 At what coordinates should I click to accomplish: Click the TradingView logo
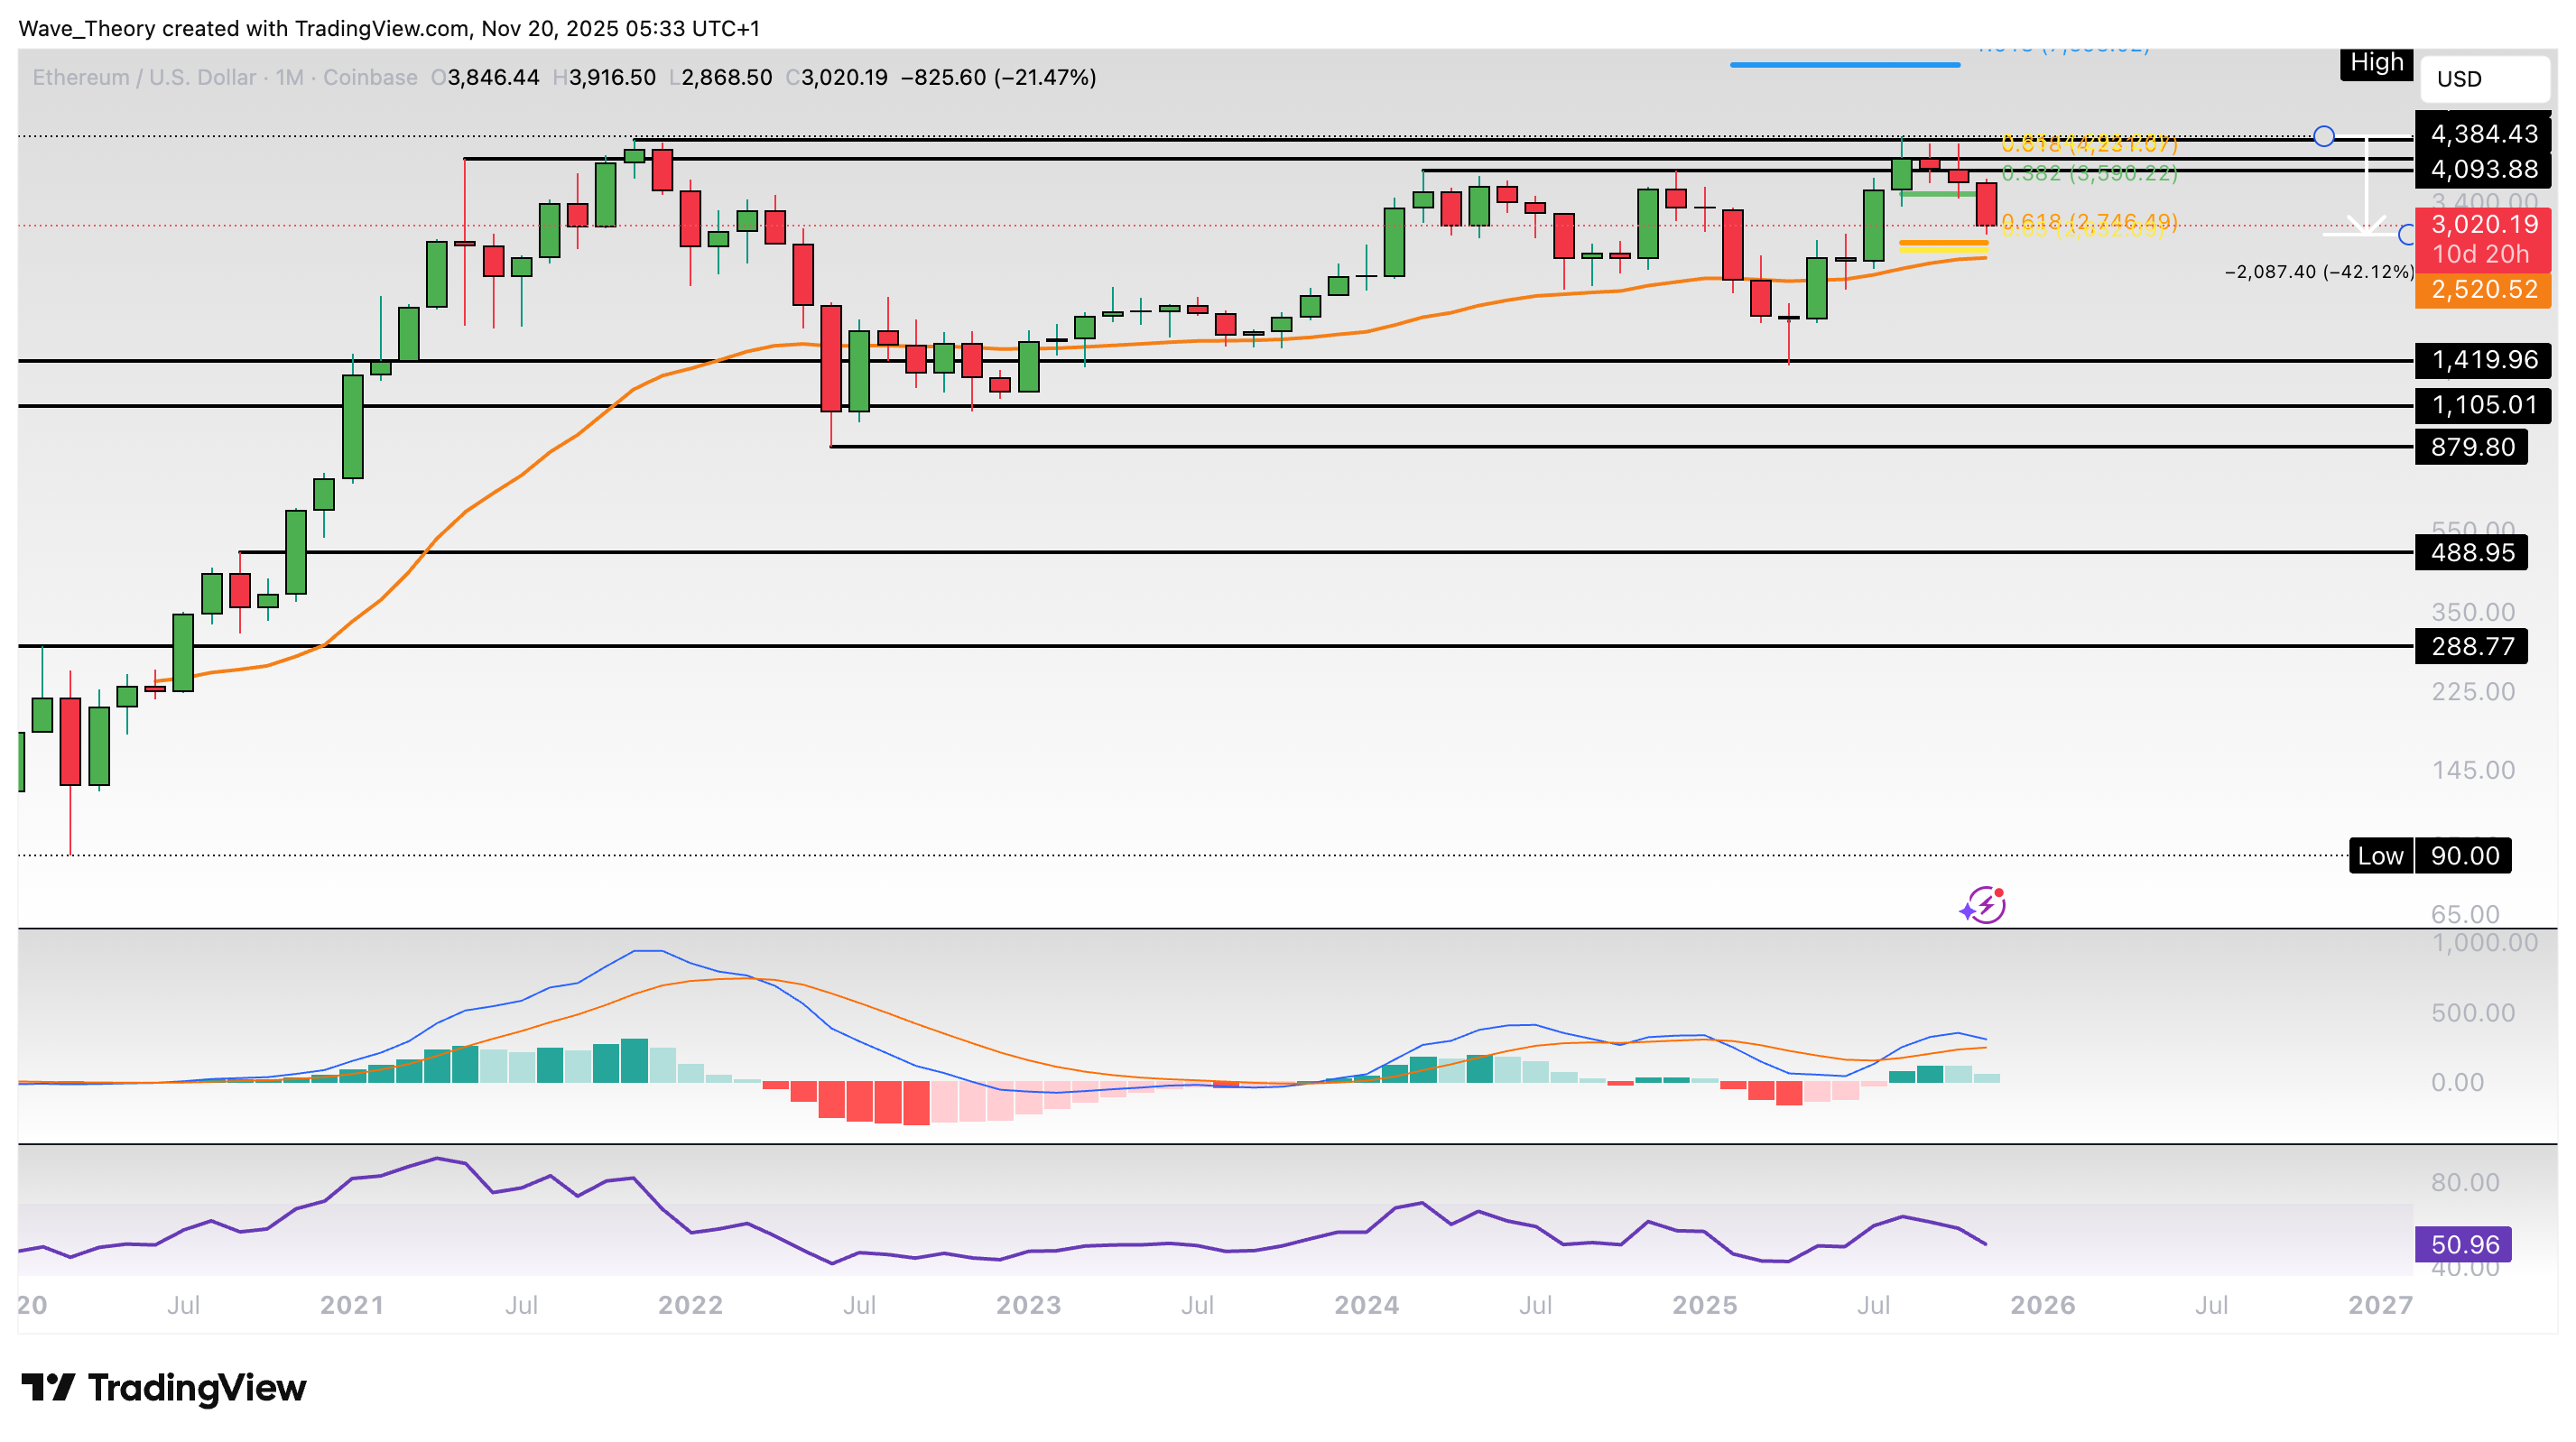click(x=164, y=1388)
